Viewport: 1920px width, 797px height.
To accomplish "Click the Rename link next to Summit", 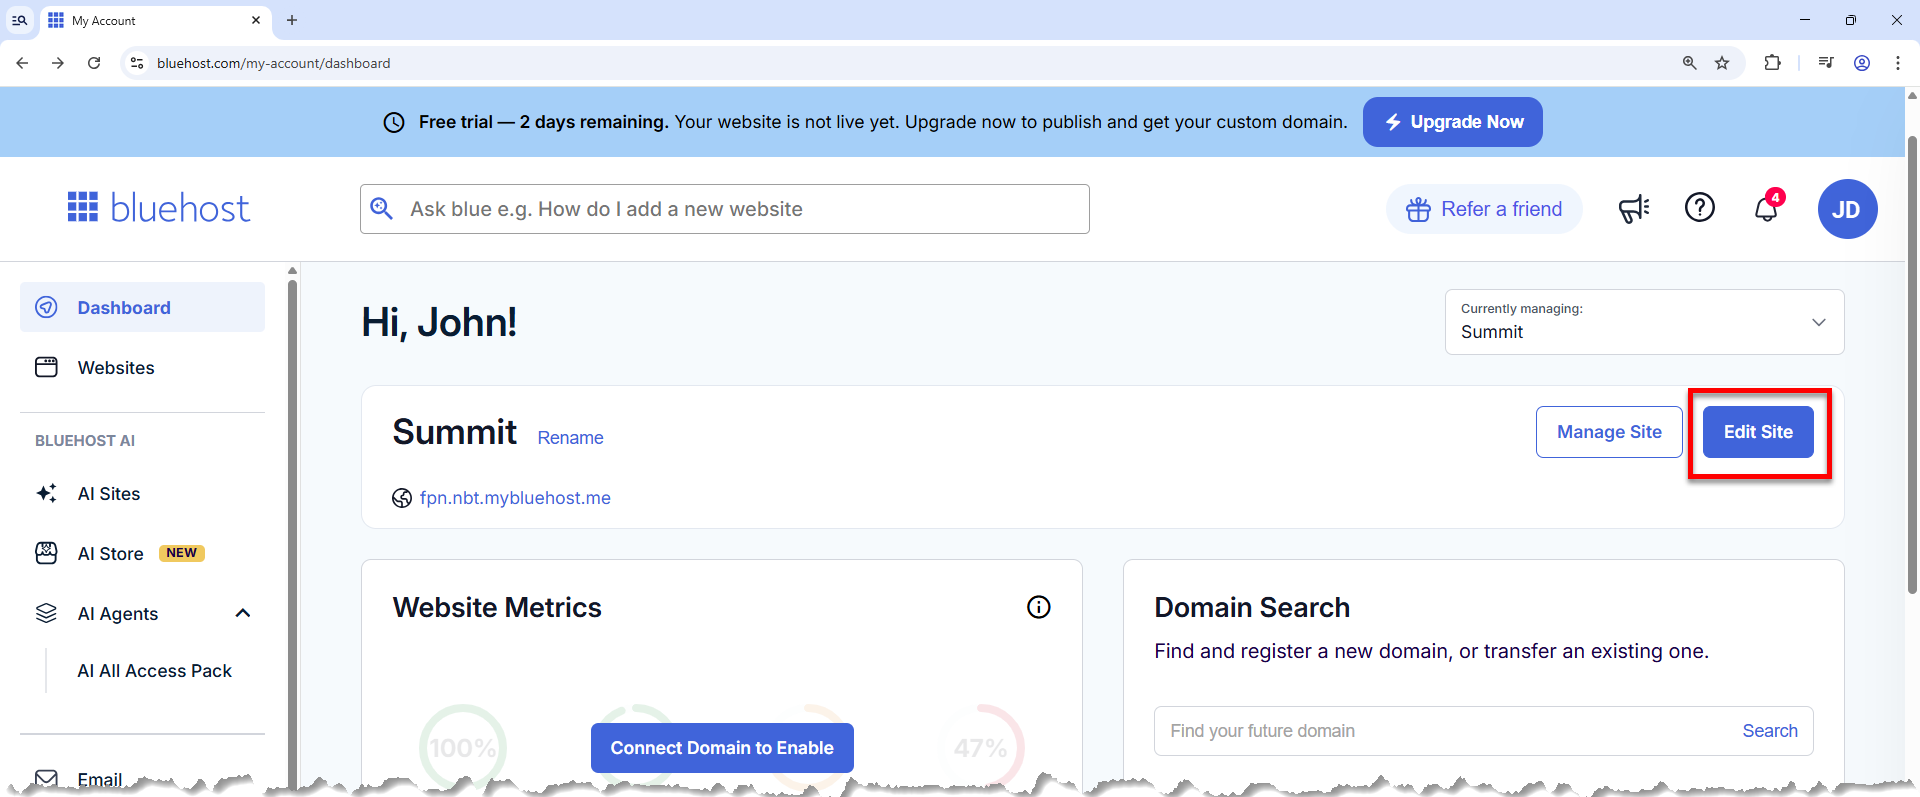I will (x=570, y=438).
